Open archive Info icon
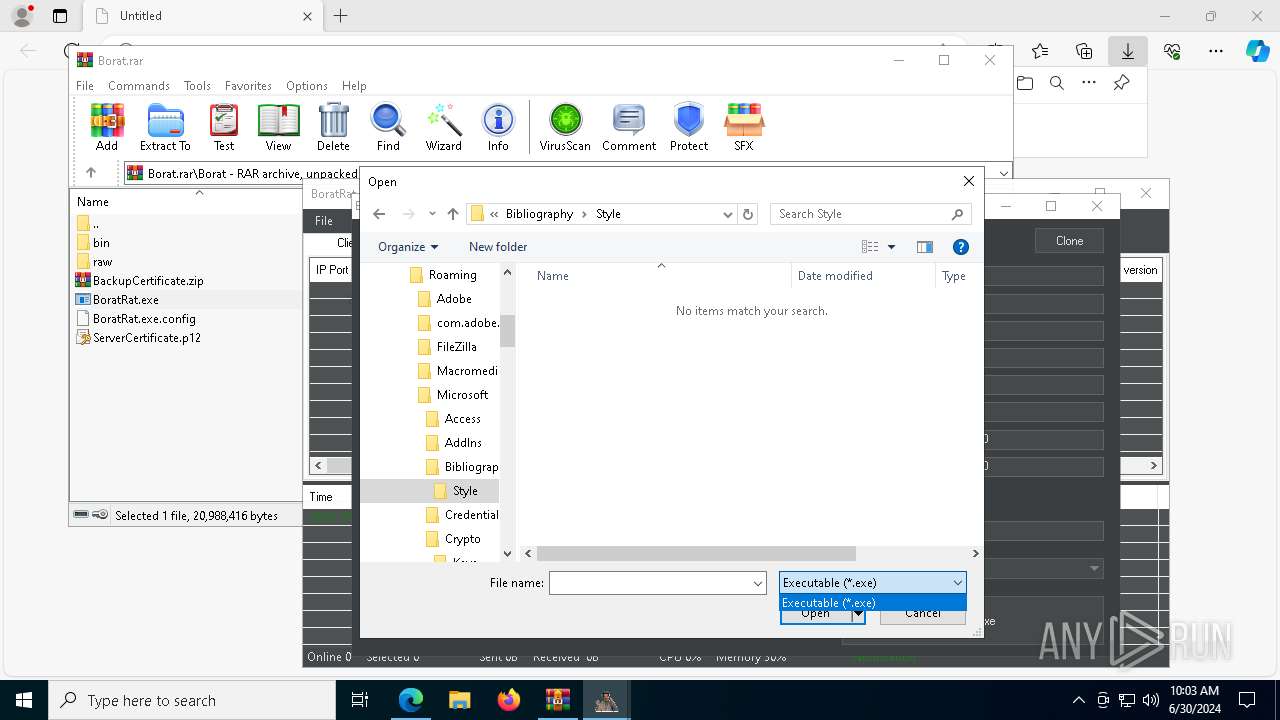The width and height of the screenshot is (1280, 720). tap(498, 127)
